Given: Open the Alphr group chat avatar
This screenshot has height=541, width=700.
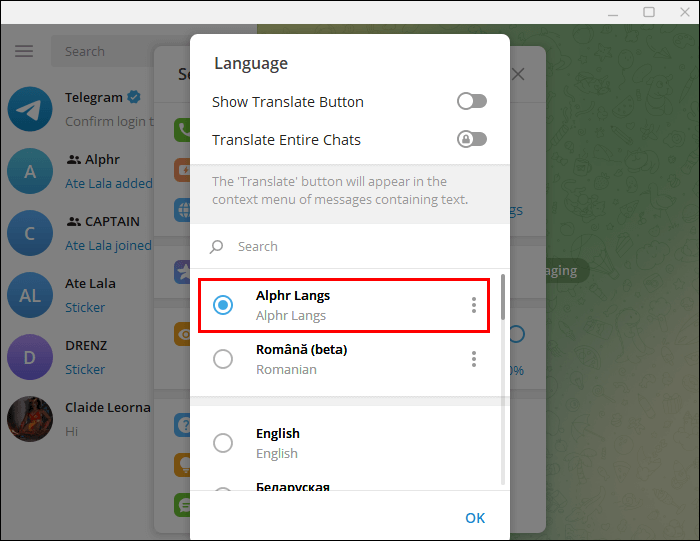Looking at the screenshot, I should click(x=30, y=171).
